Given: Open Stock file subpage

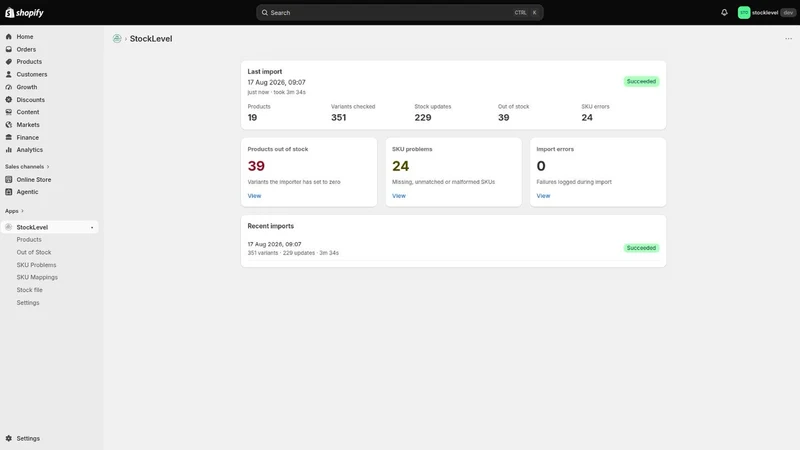Looking at the screenshot, I should (x=30, y=290).
